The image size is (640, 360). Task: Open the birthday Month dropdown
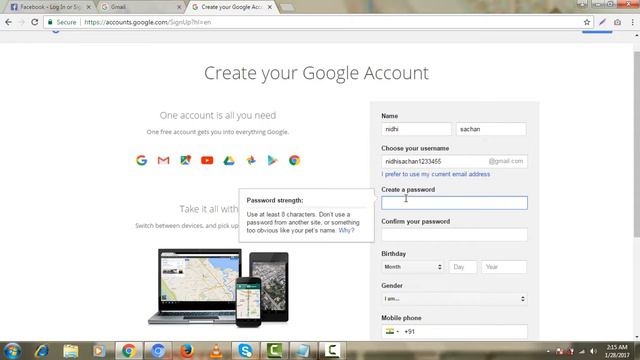click(413, 267)
